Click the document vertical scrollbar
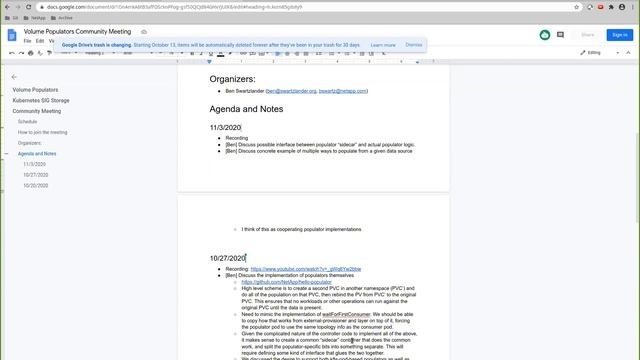This screenshot has height=360, width=640. coord(638,178)
